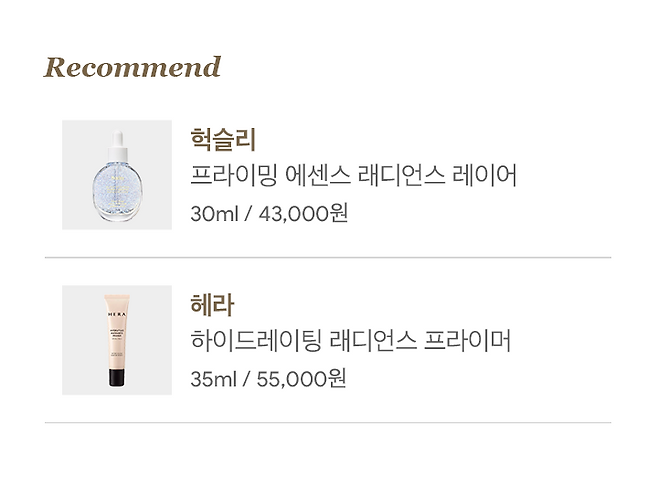
Task: Click the Huxley serum bottle thumbnail
Action: tap(117, 174)
